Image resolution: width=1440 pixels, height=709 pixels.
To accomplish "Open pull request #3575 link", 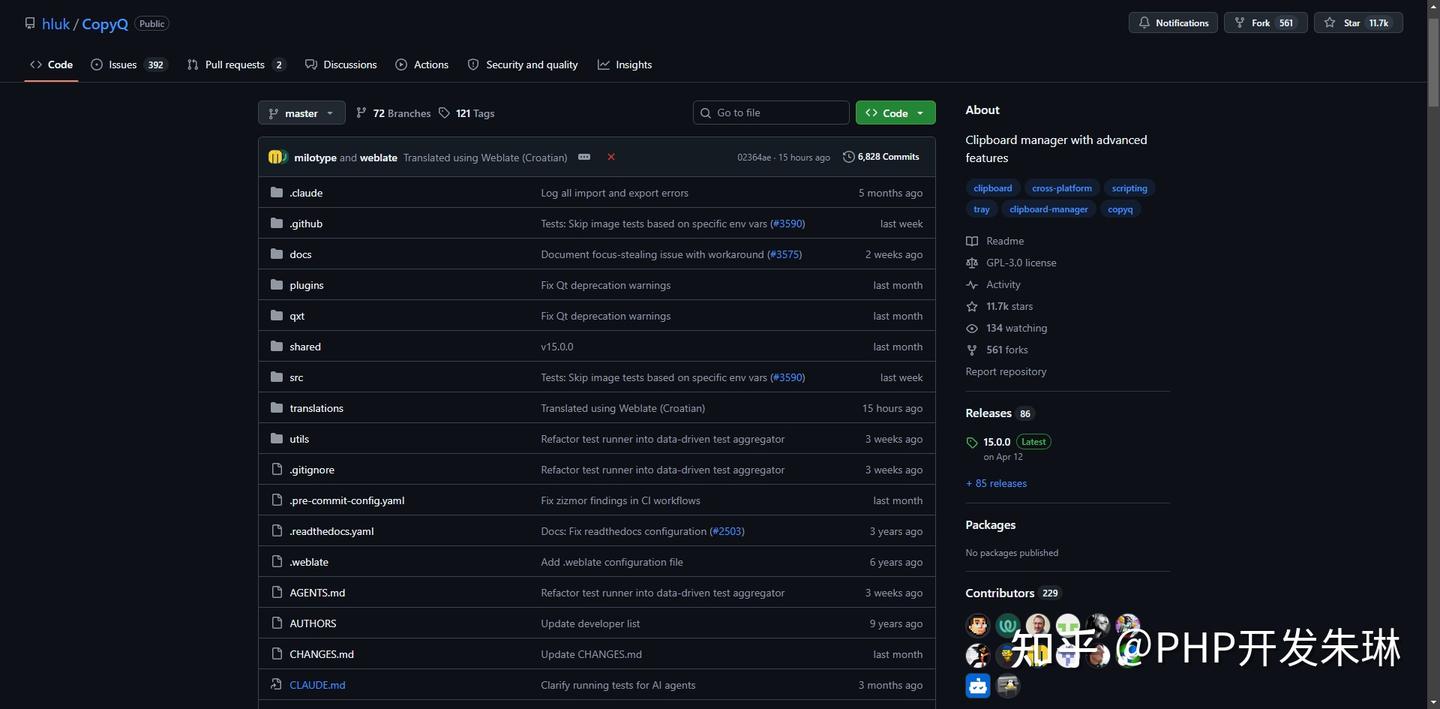I will (784, 254).
